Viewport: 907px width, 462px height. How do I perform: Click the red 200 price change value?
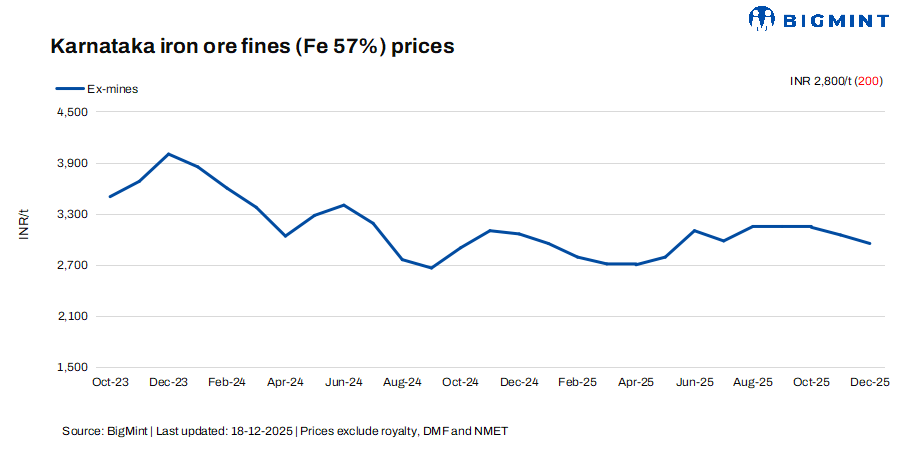867,82
